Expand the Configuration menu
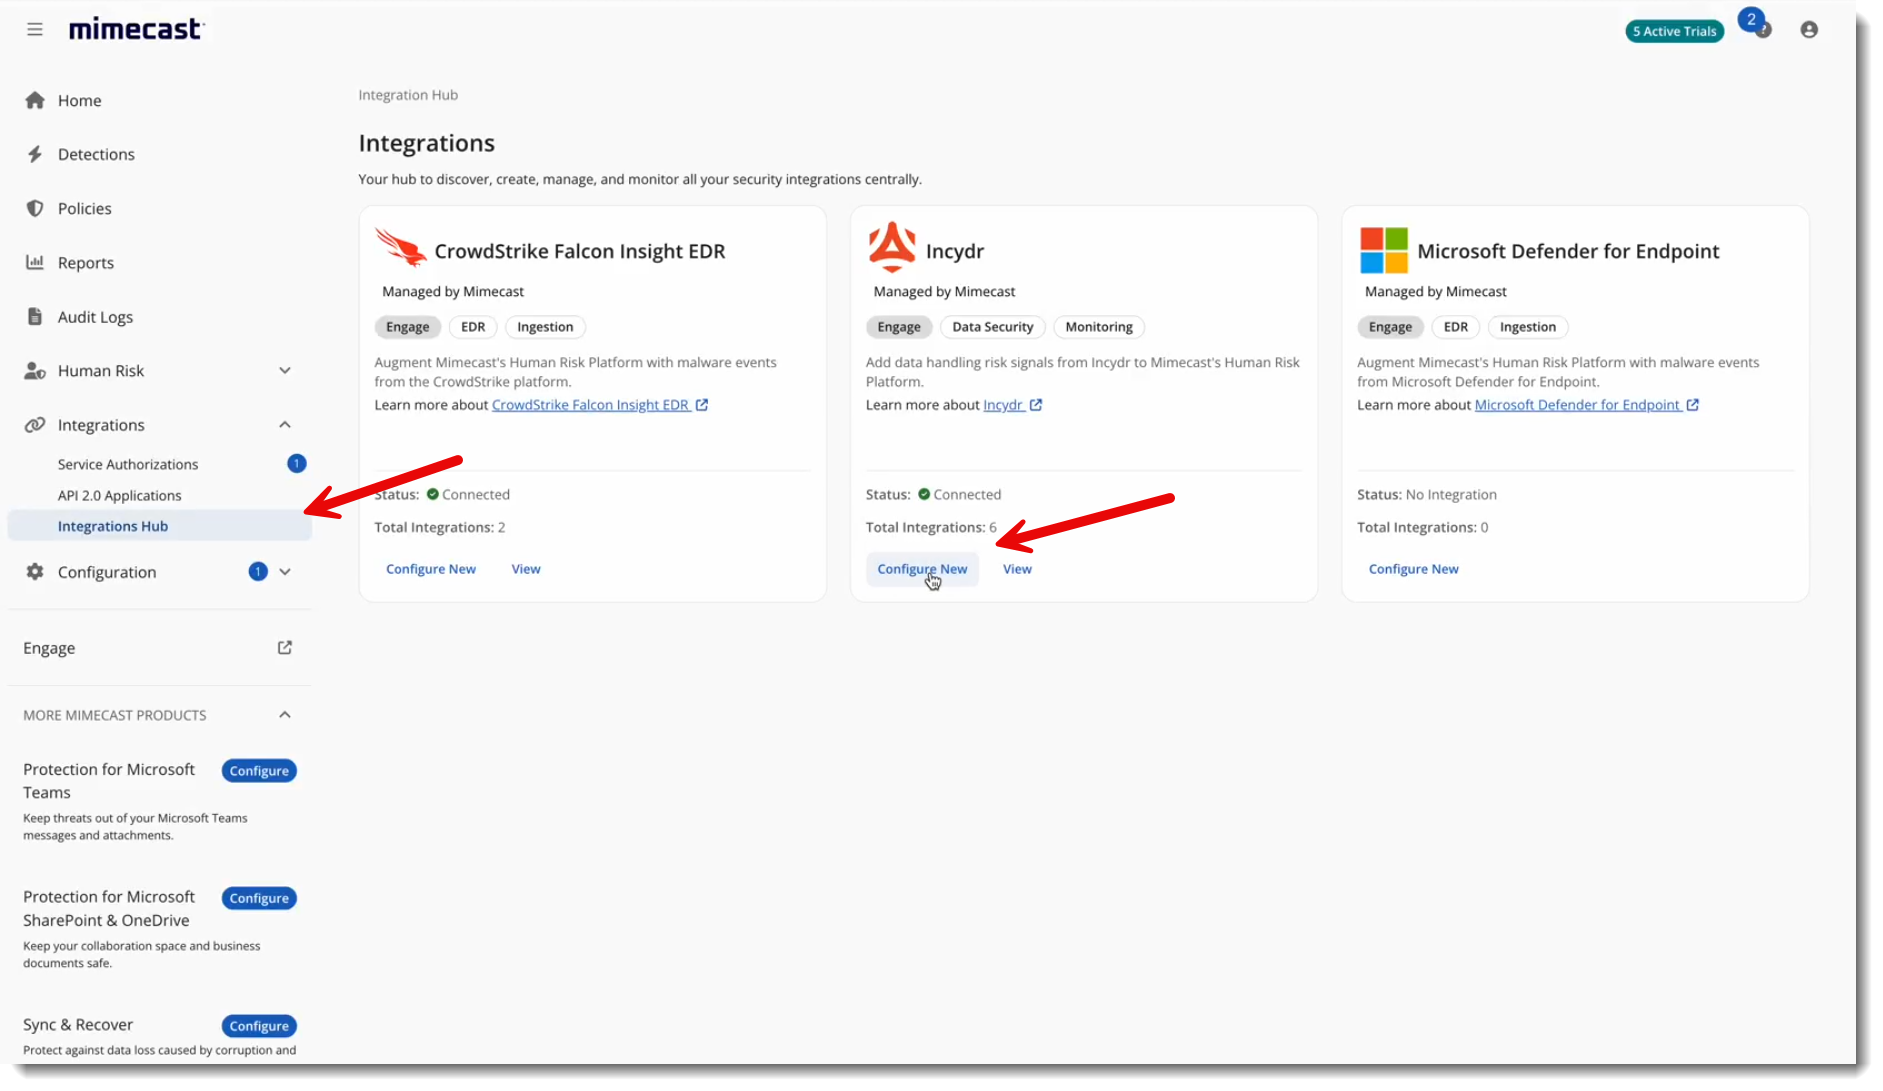Image resolution: width=1883 pixels, height=1091 pixels. (x=286, y=571)
